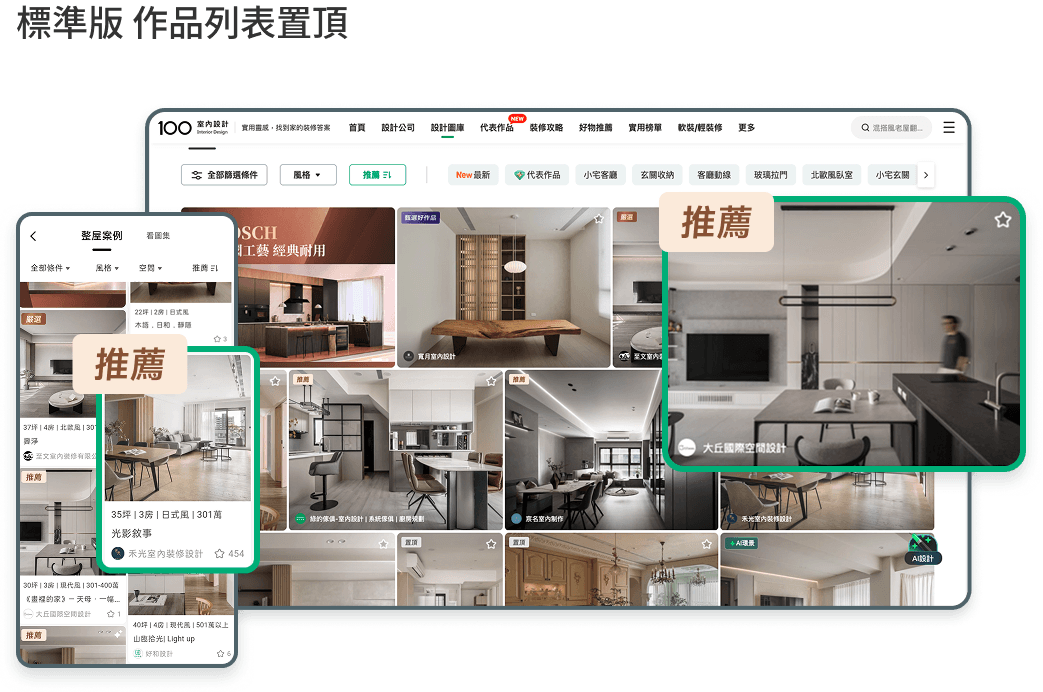Show more tags with right chevron
The image size is (1043, 692).
(926, 175)
